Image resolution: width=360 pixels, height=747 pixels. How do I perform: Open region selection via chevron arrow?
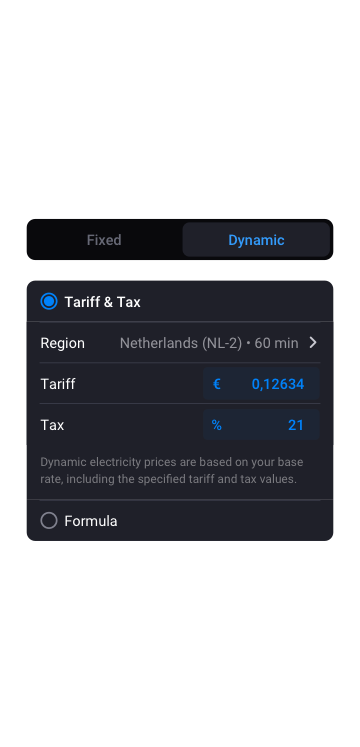[313, 343]
